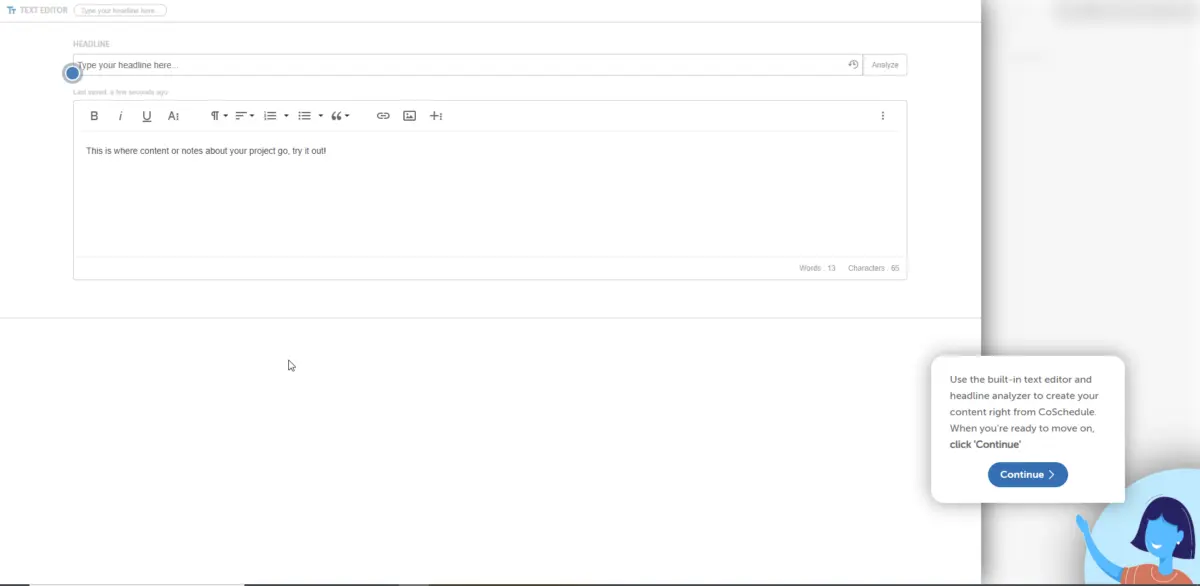Click the headline history clock icon
Image resolution: width=1200 pixels, height=586 pixels.
[x=853, y=65]
